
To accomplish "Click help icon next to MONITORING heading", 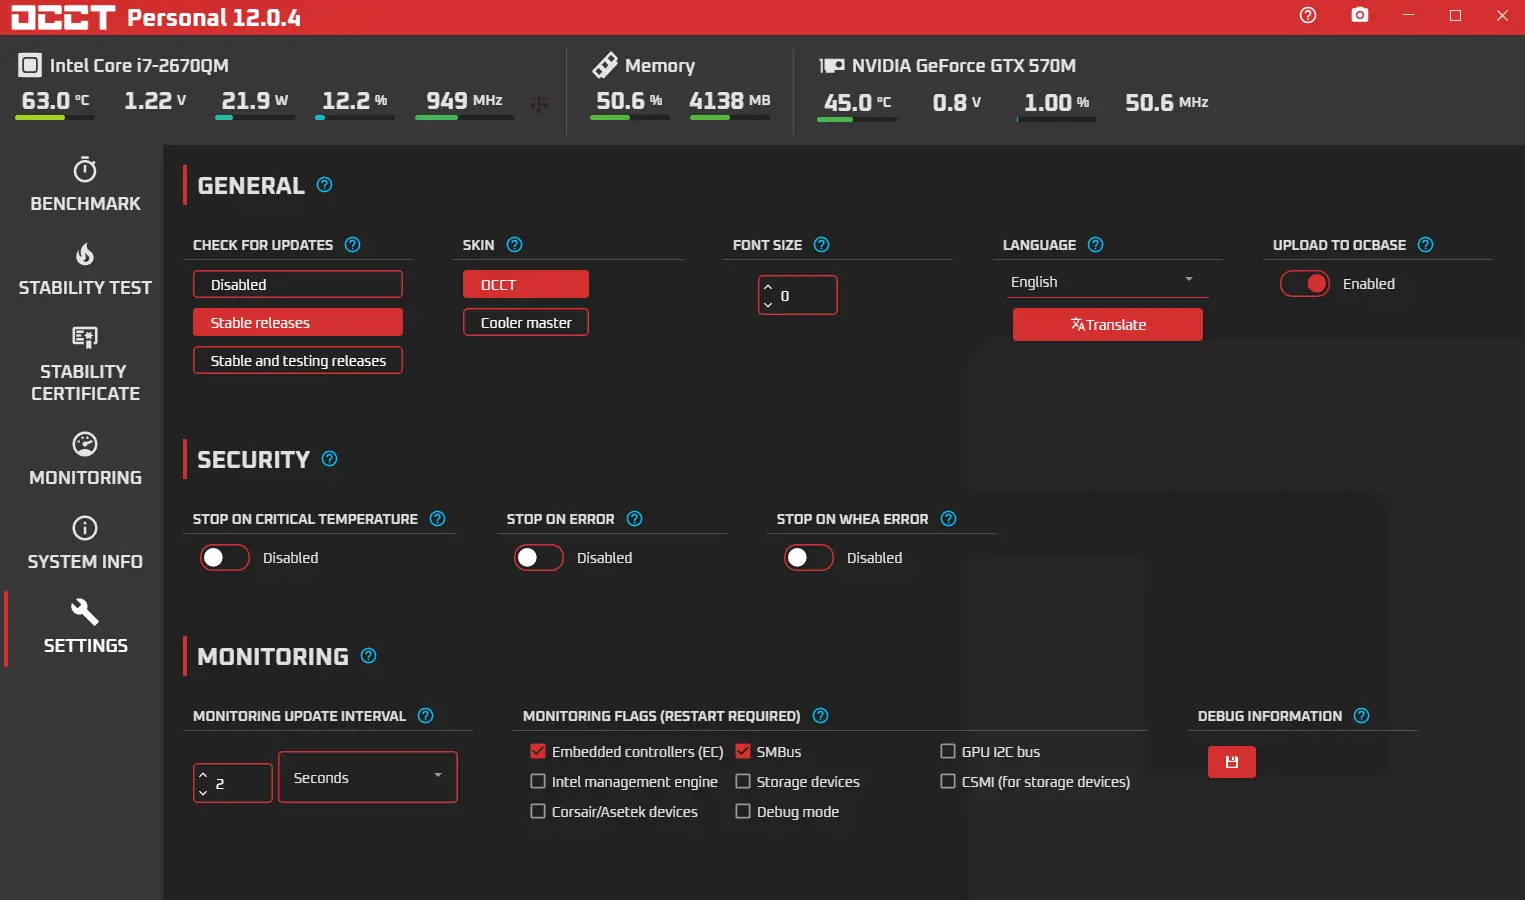I will click(x=368, y=656).
